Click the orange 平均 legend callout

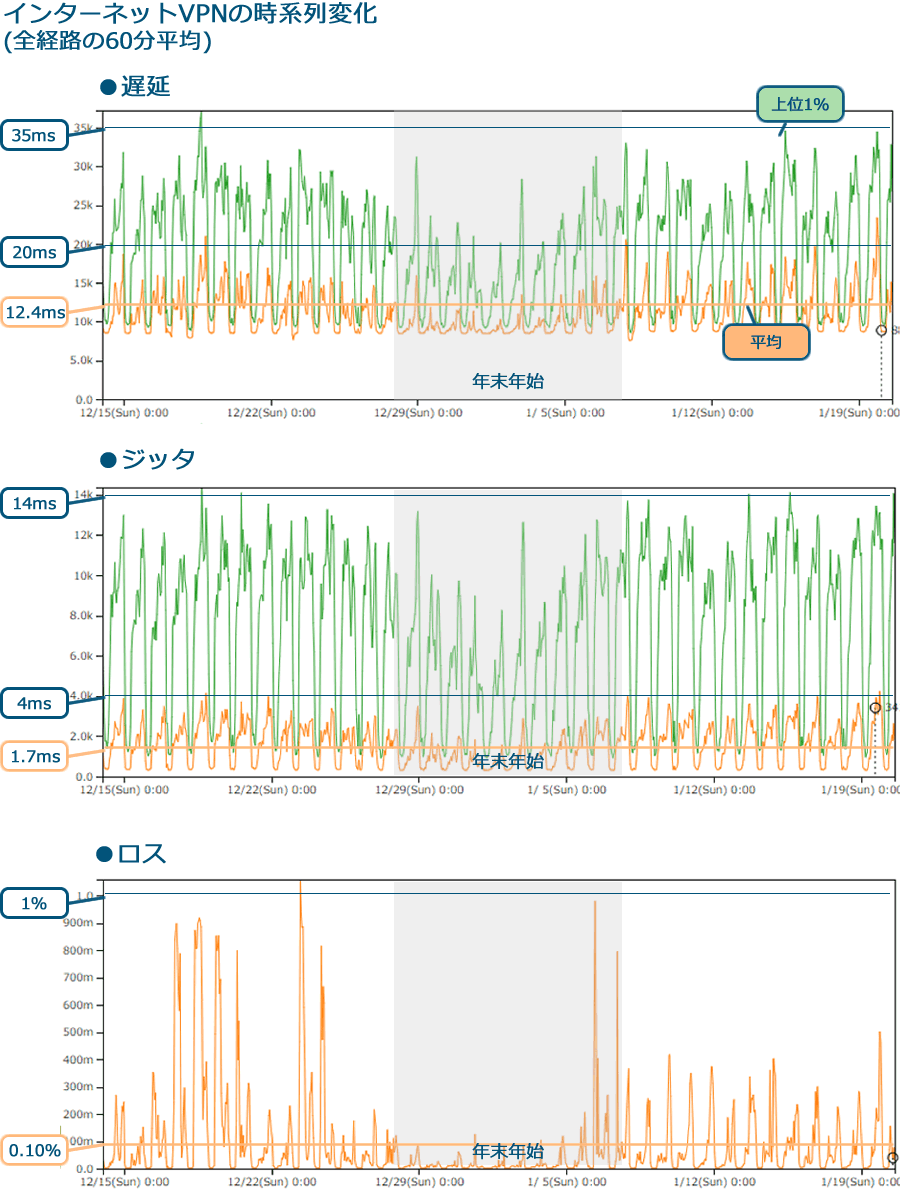click(766, 342)
